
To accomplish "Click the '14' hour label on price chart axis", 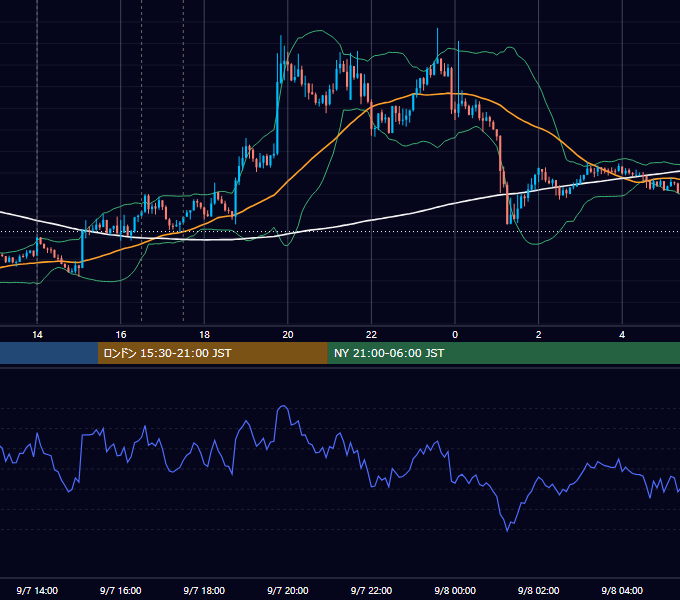I will 37,335.
